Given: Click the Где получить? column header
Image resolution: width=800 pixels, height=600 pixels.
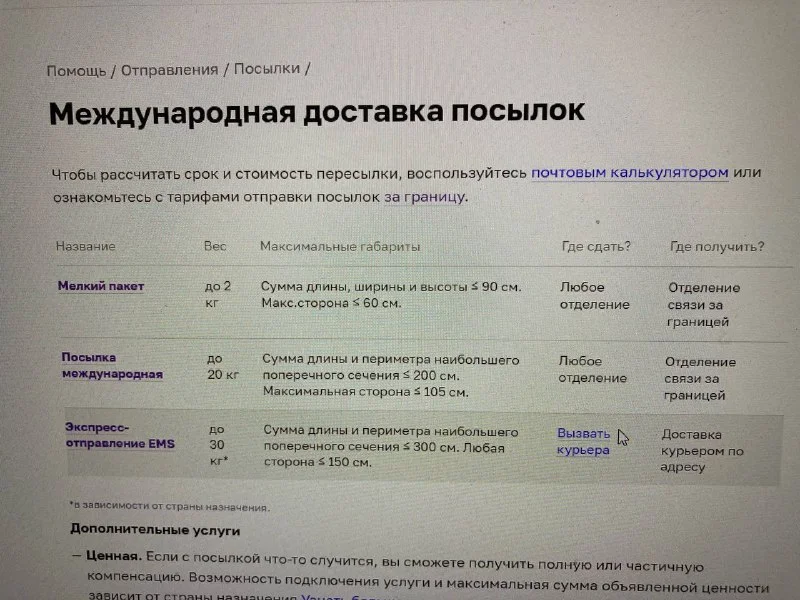Looking at the screenshot, I should [x=717, y=247].
